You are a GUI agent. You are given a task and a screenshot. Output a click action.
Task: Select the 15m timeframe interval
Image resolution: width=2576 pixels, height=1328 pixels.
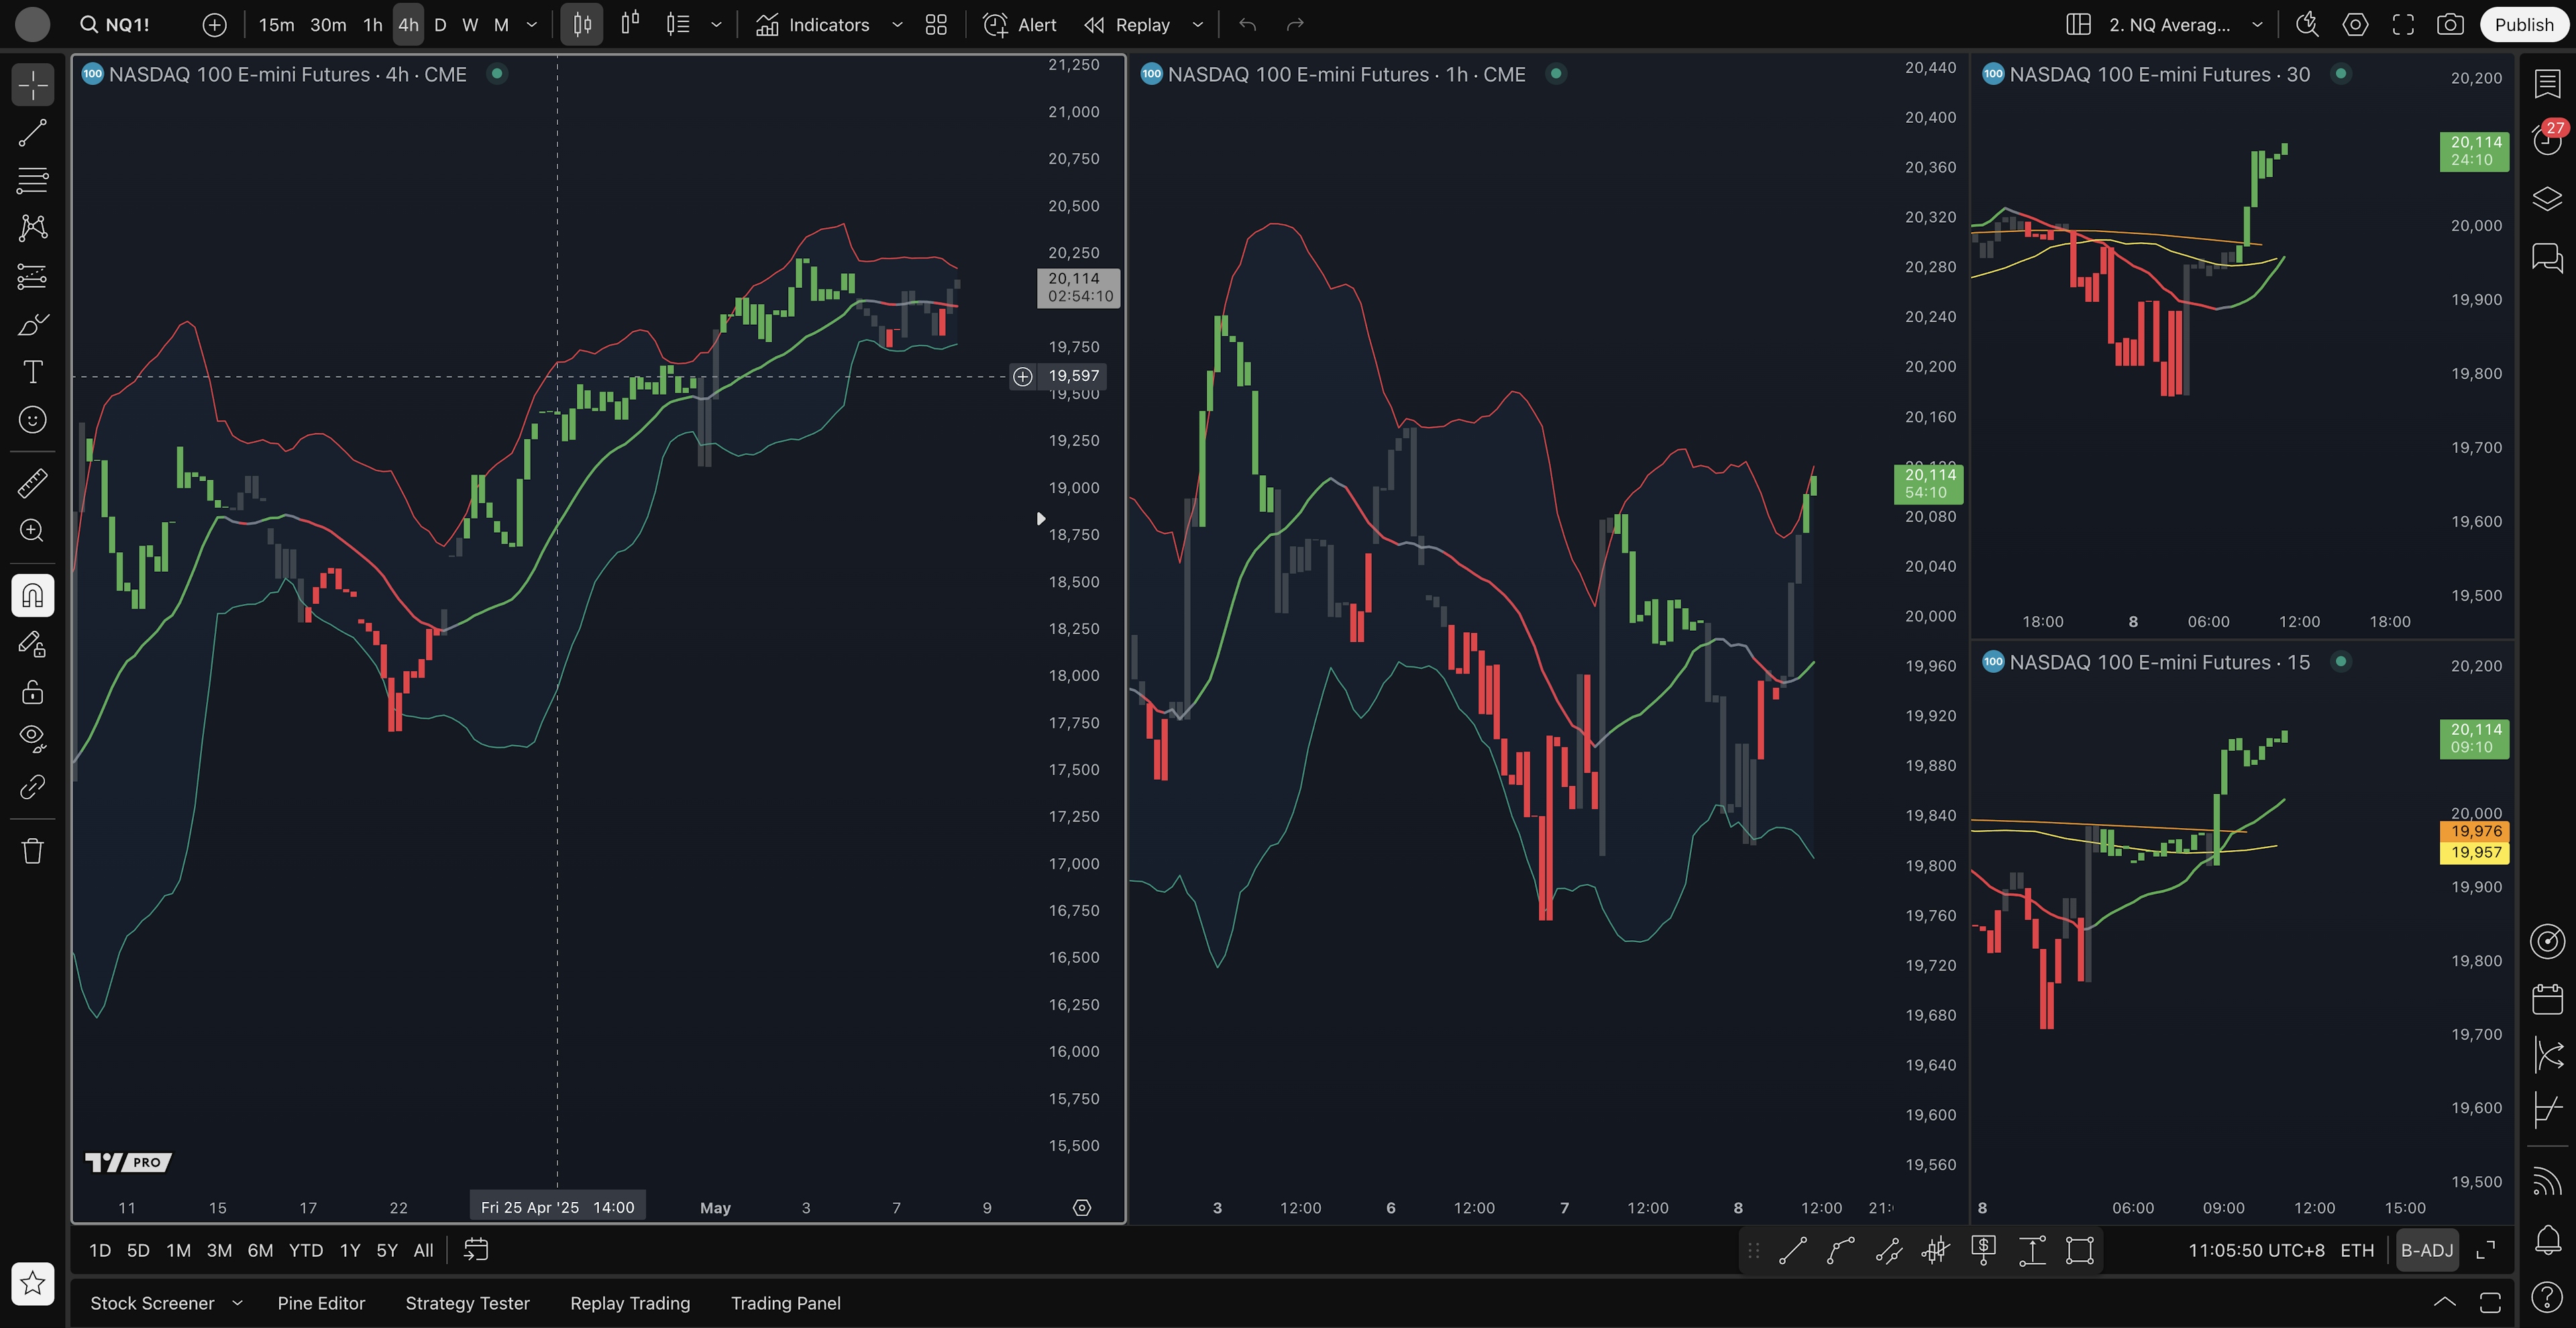click(276, 25)
